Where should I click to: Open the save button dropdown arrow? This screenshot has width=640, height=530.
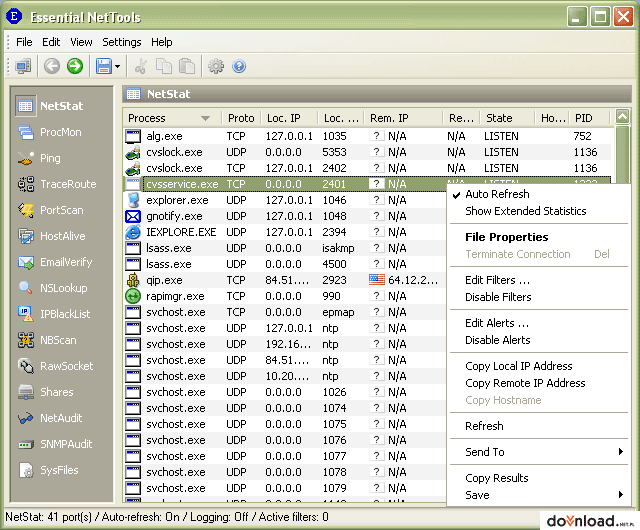click(118, 66)
